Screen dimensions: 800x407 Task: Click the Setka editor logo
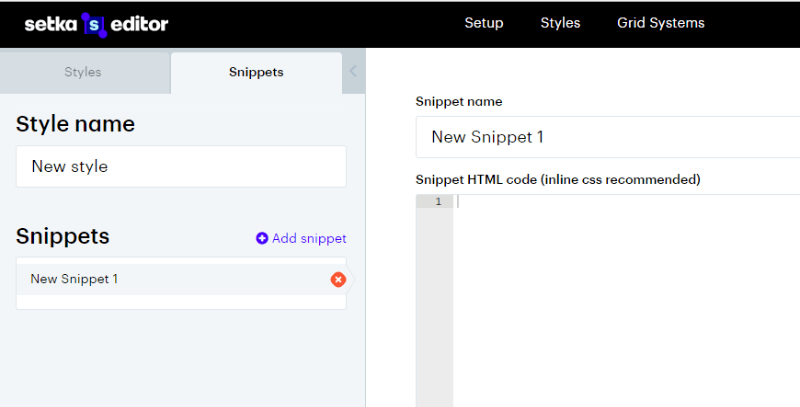tap(96, 24)
